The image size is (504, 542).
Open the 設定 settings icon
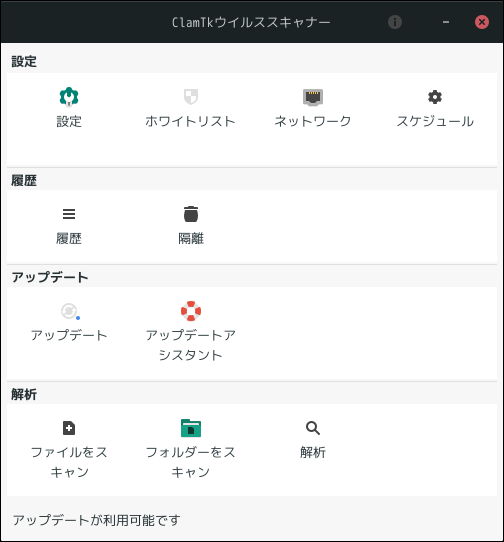pyautogui.click(x=69, y=97)
